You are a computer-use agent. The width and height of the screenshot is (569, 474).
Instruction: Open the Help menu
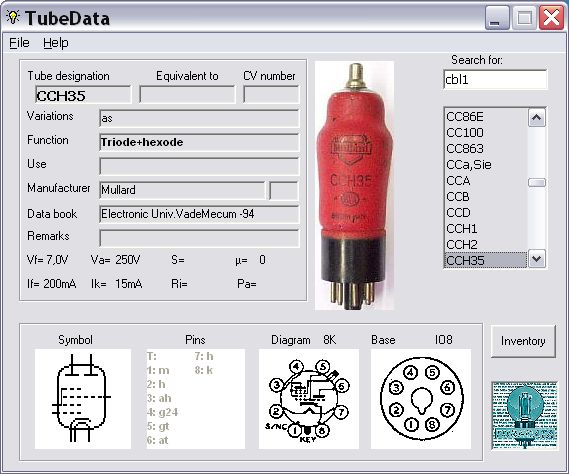[56, 43]
